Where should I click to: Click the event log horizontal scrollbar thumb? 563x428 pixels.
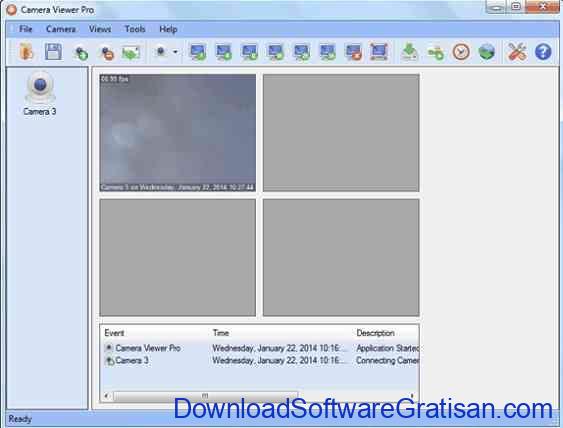point(205,396)
